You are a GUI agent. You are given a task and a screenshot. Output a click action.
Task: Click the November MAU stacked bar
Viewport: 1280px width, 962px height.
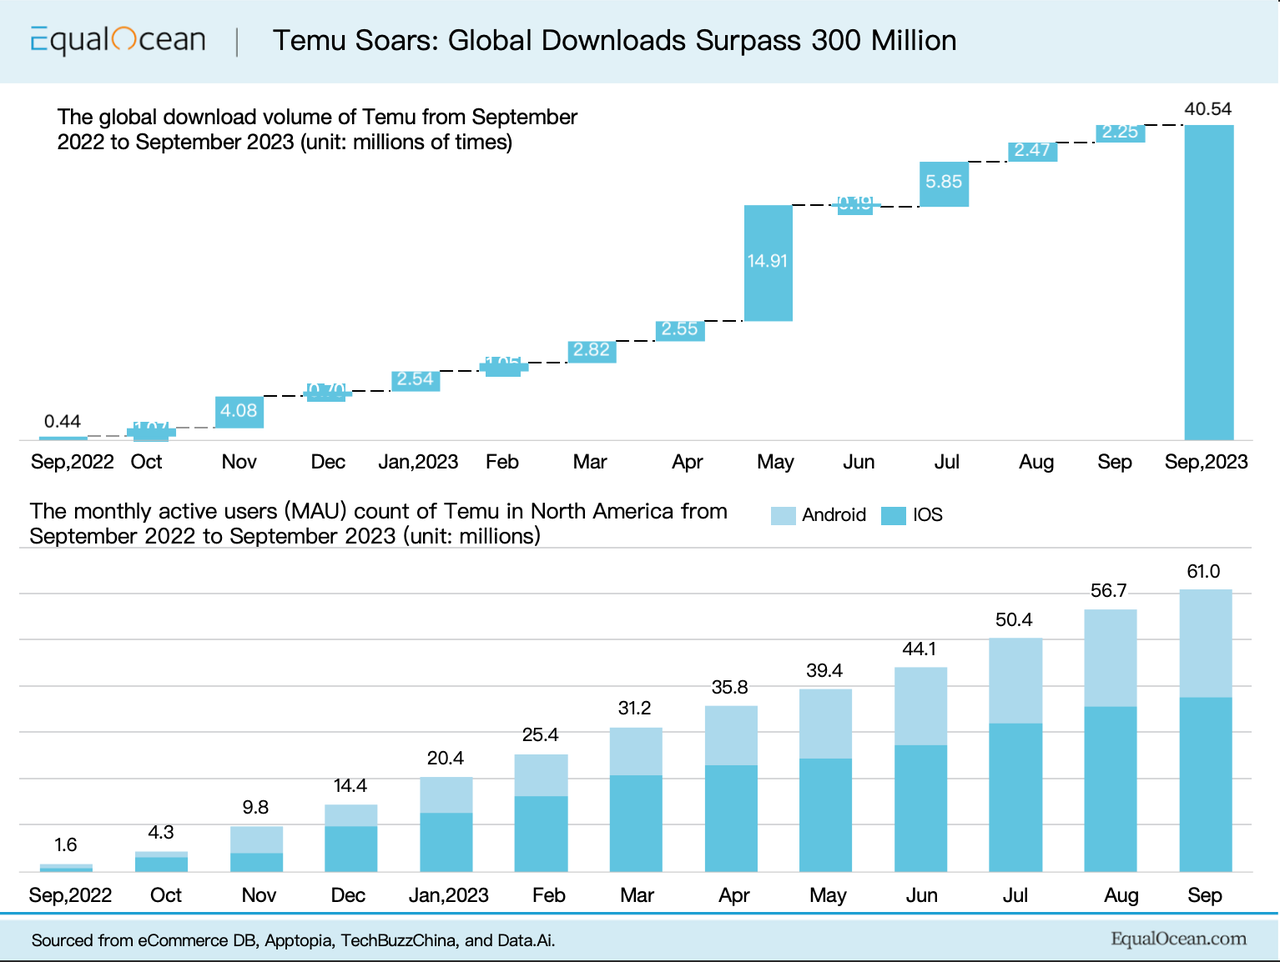click(257, 849)
